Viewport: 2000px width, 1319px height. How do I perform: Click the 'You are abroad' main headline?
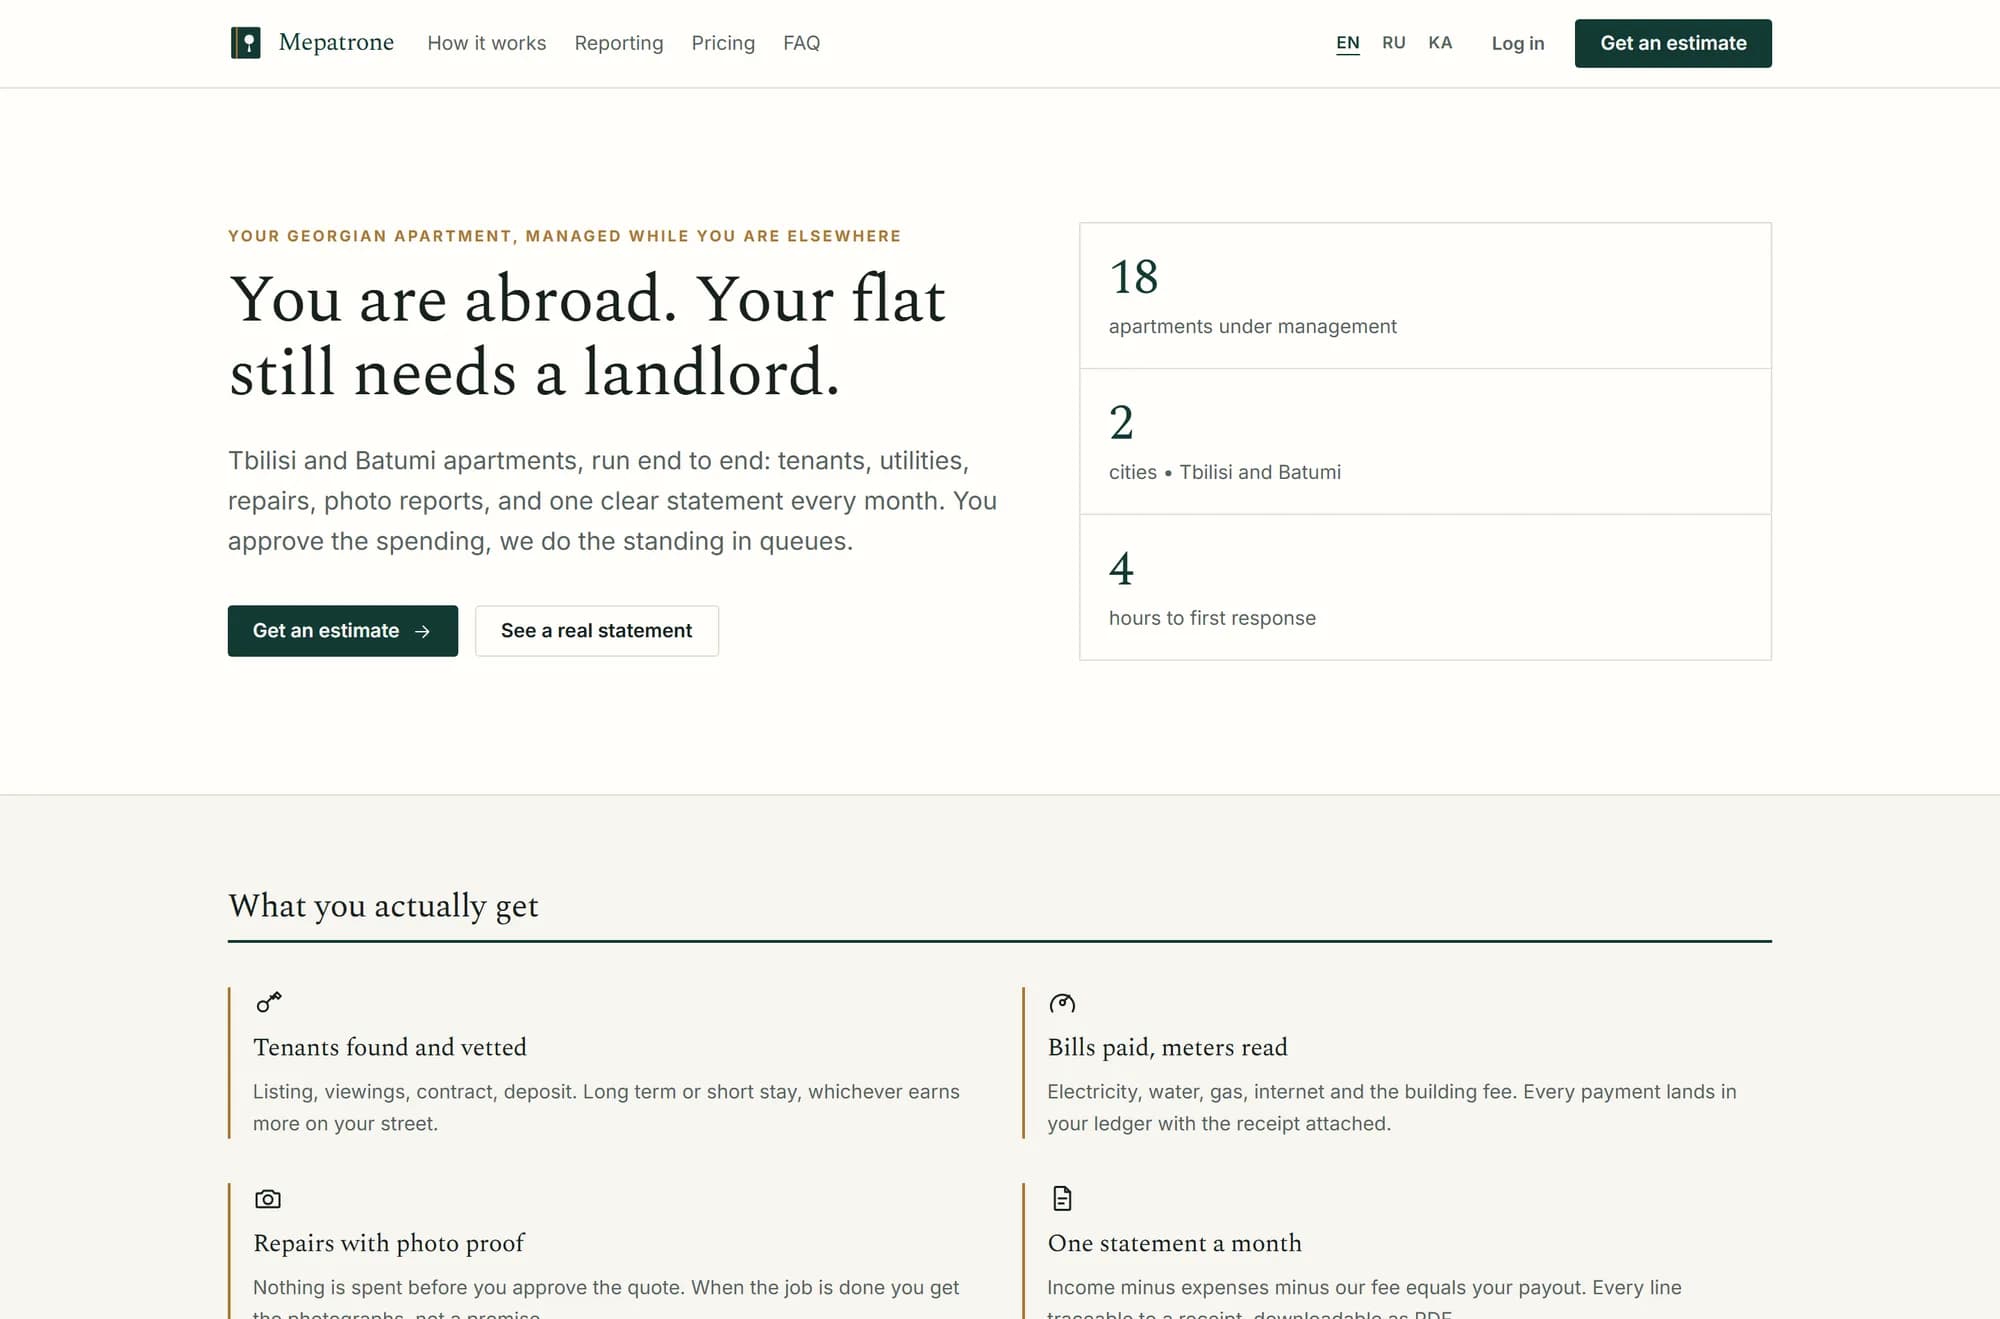click(x=587, y=336)
